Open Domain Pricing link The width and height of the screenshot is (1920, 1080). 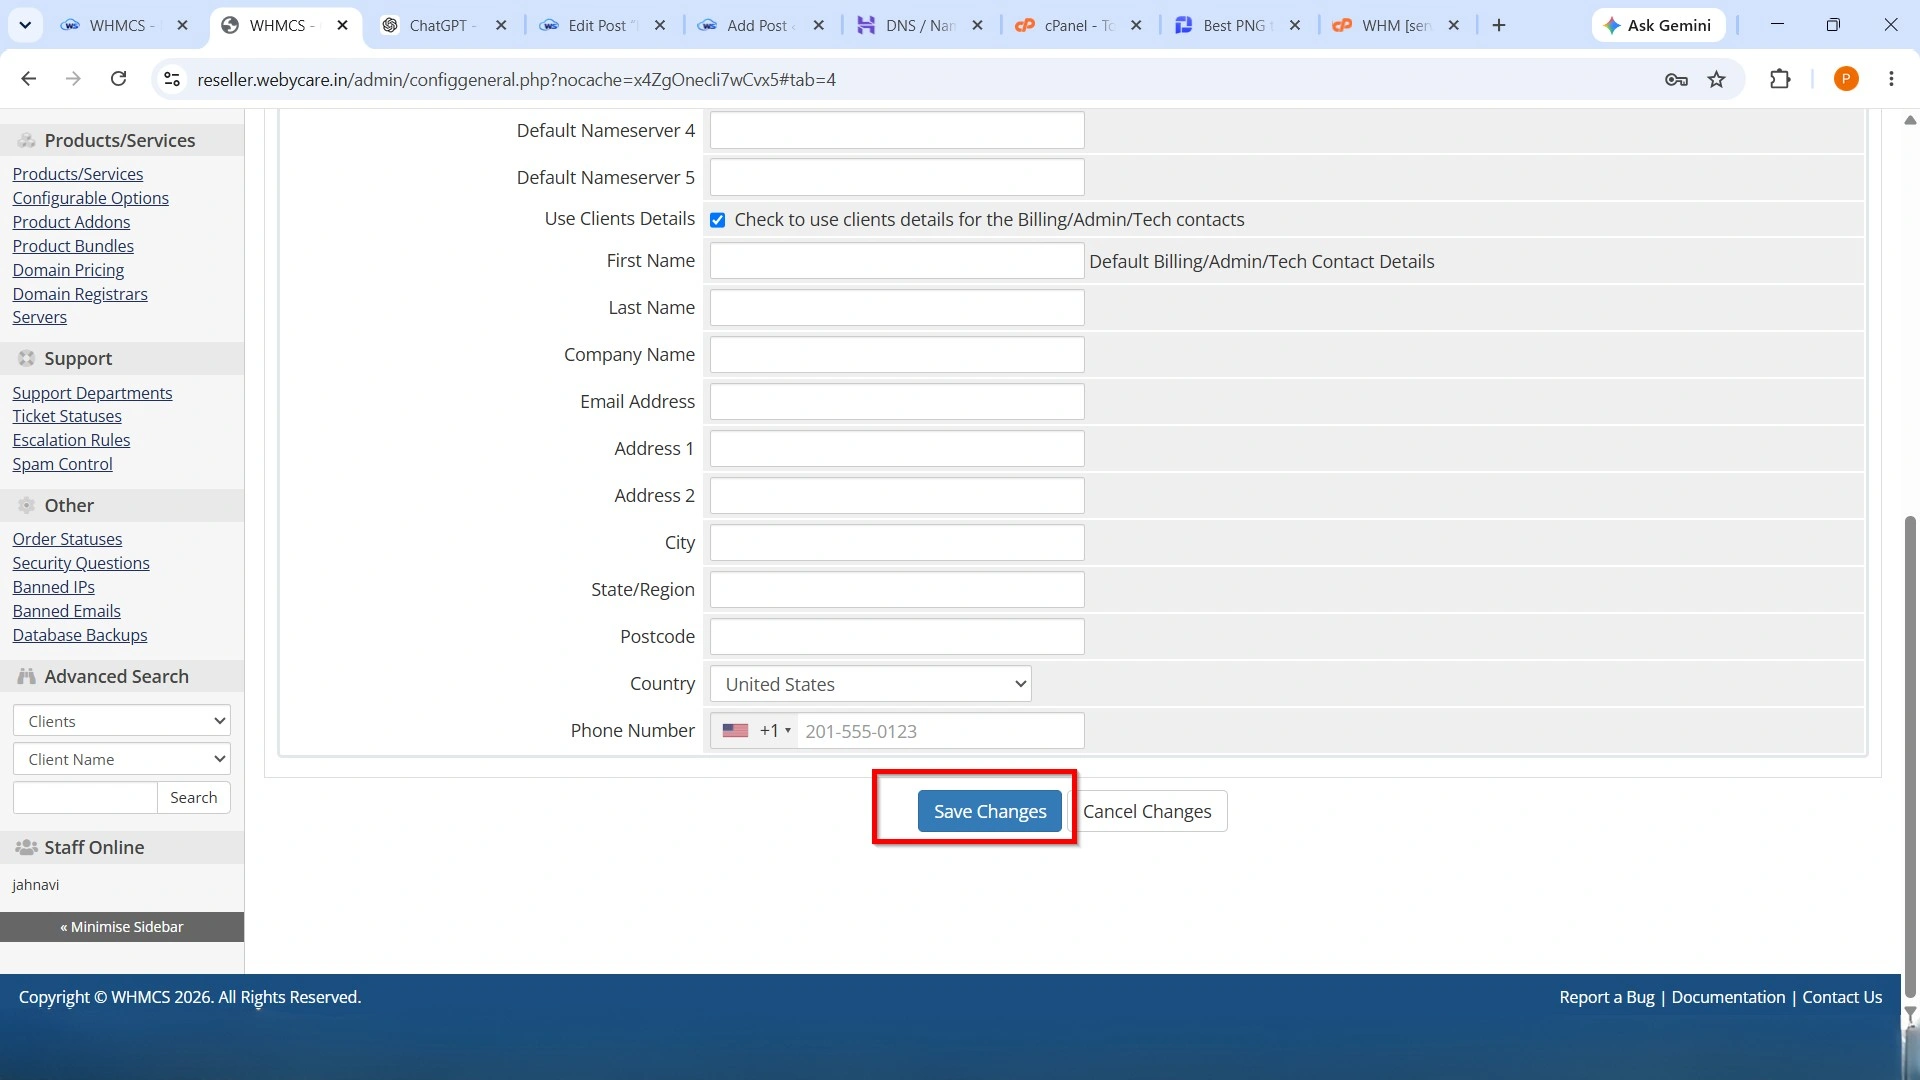[68, 270]
